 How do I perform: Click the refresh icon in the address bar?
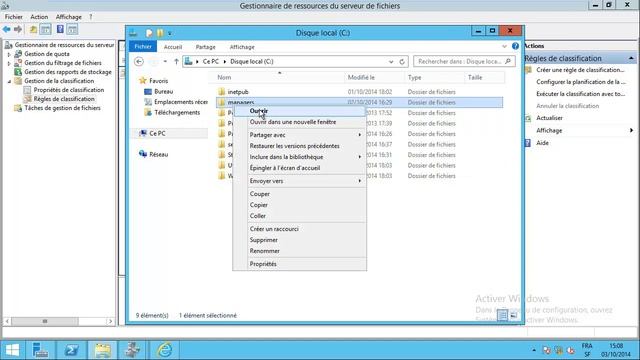click(402, 62)
